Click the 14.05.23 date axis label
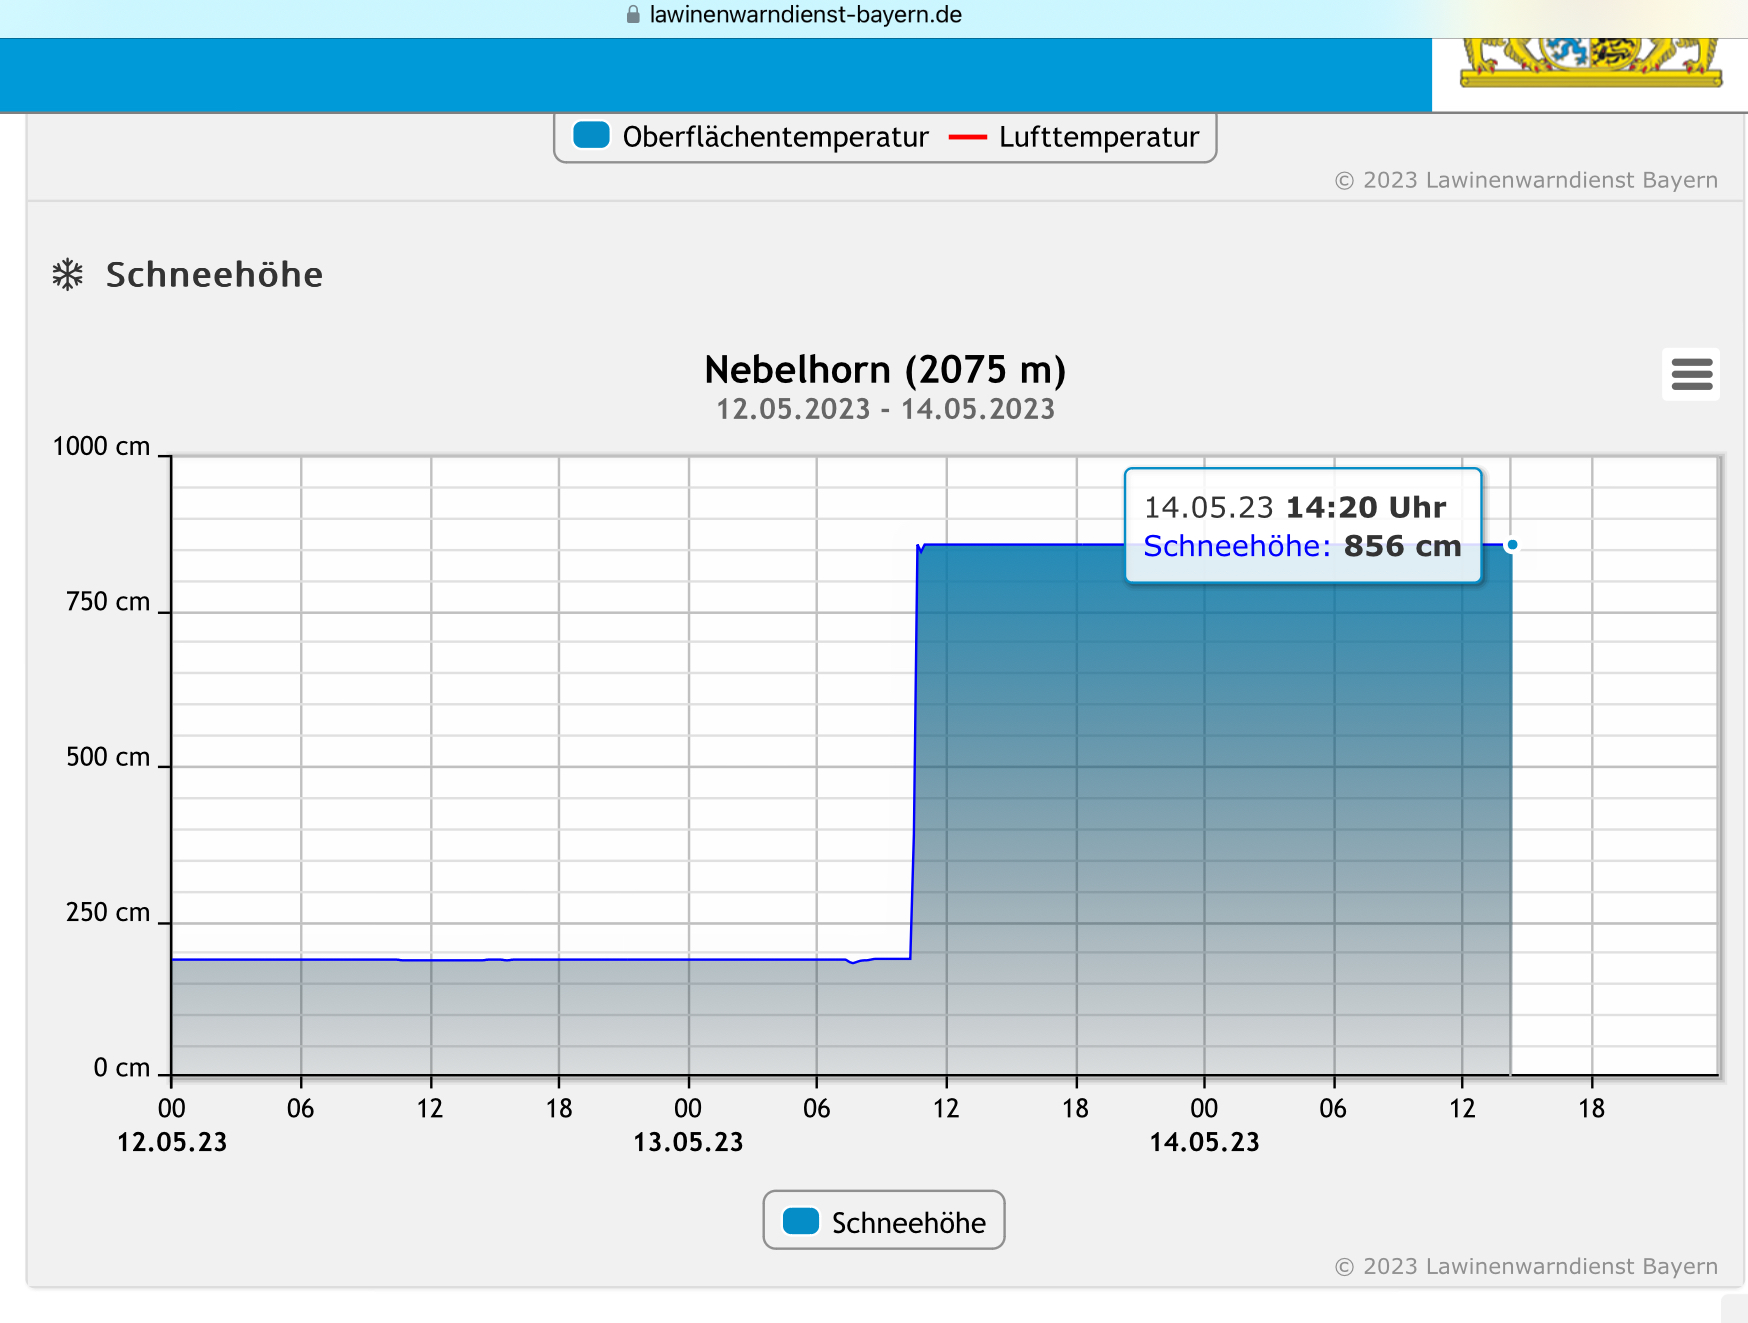The image size is (1748, 1323). (1204, 1142)
